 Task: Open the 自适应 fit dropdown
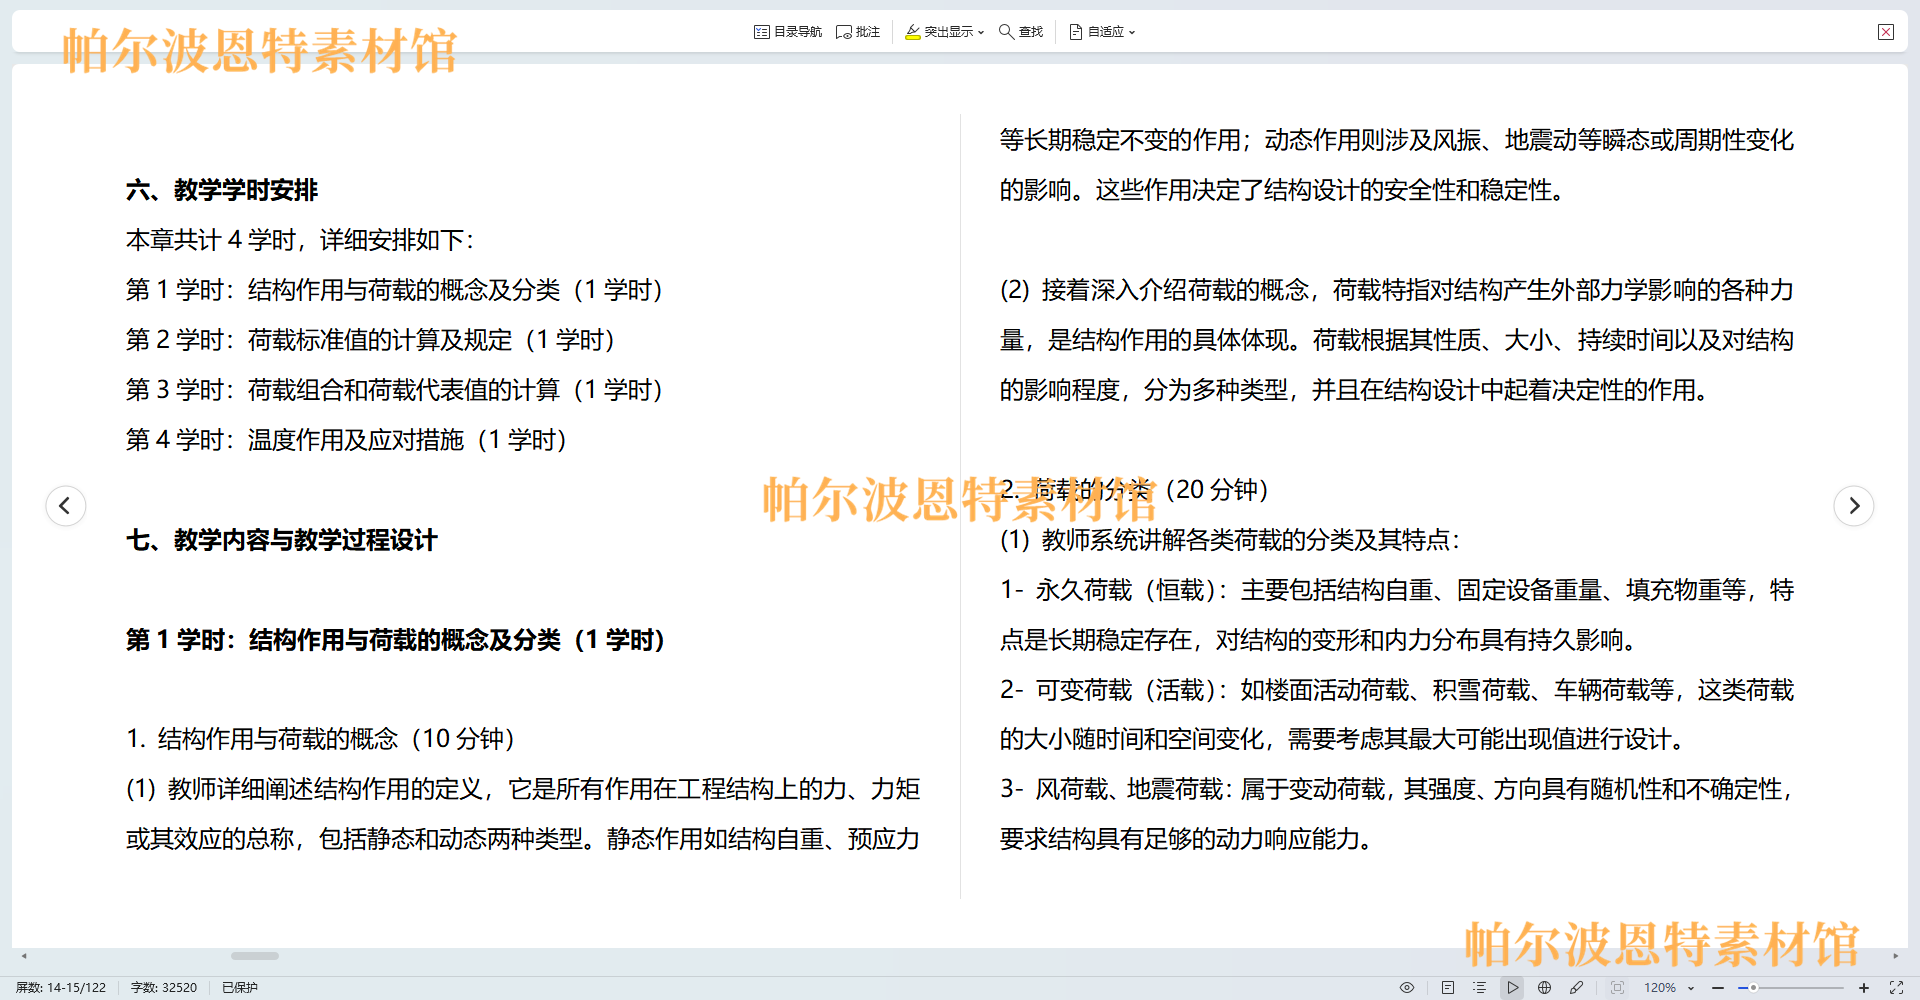[1102, 32]
